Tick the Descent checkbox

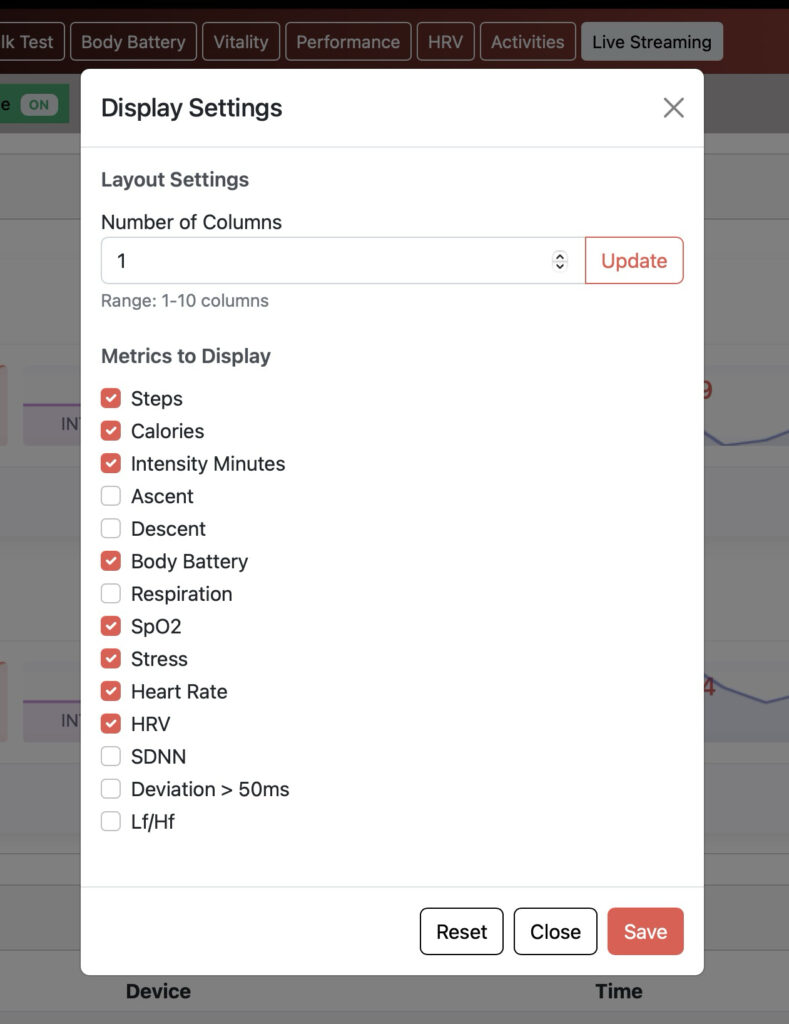tap(111, 528)
